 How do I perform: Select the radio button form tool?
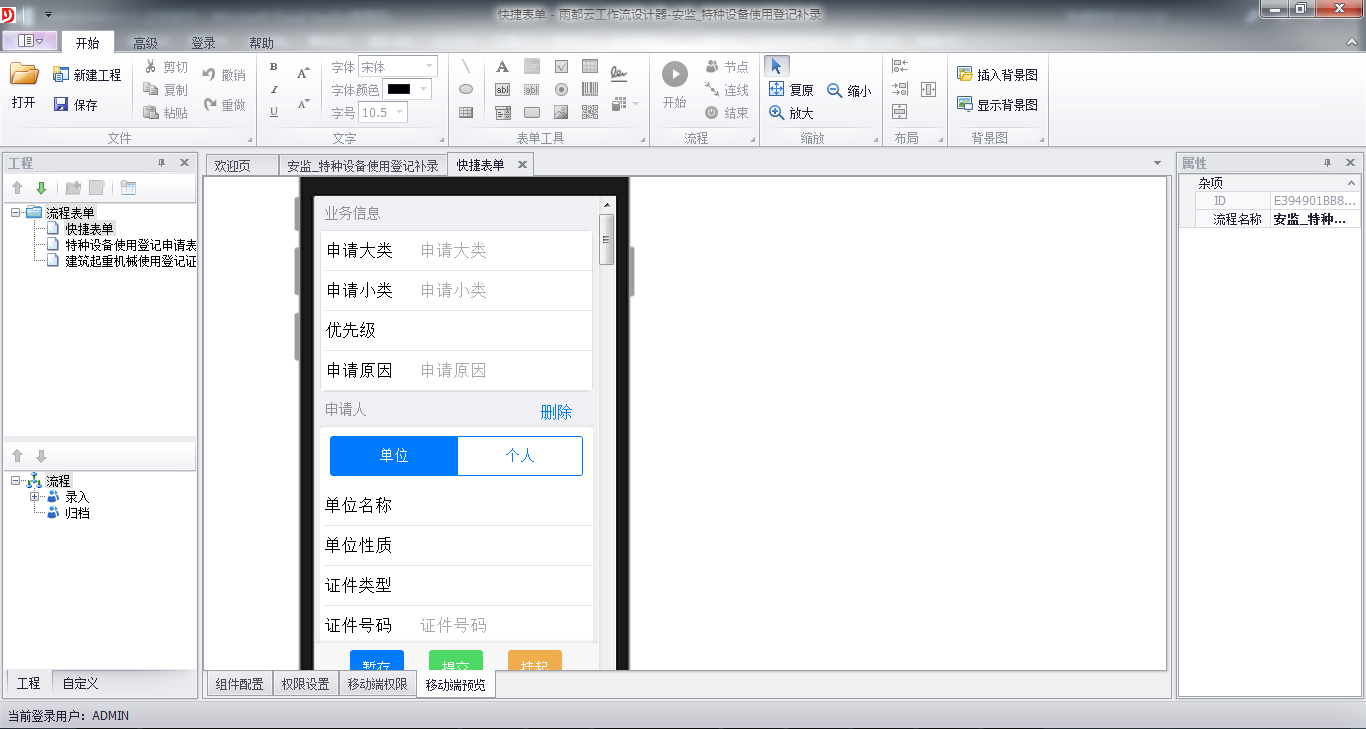(x=561, y=89)
